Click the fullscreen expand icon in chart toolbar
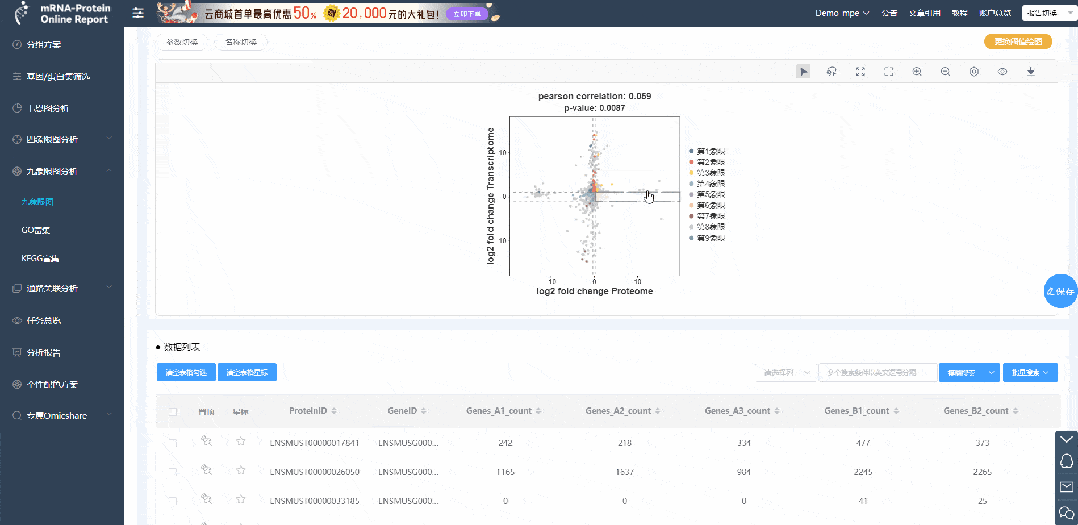Viewport: 1078px width, 525px height. click(860, 71)
